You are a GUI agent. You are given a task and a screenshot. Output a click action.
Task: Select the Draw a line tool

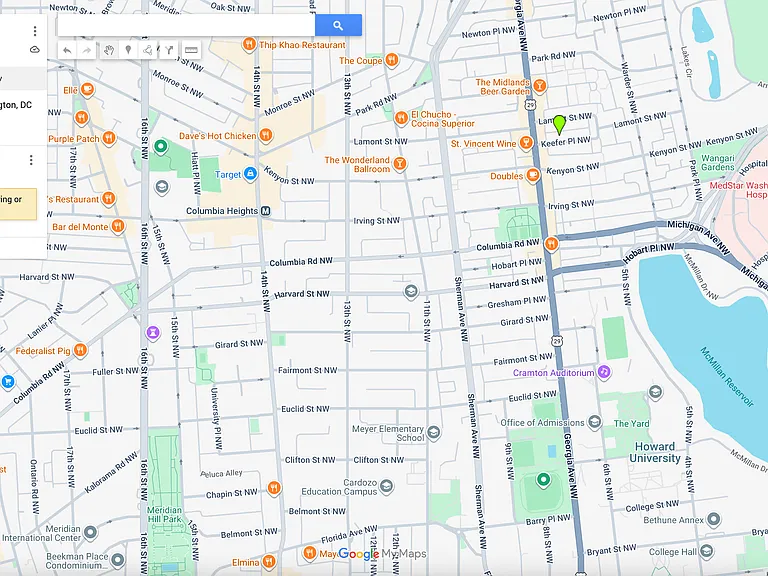(147, 50)
